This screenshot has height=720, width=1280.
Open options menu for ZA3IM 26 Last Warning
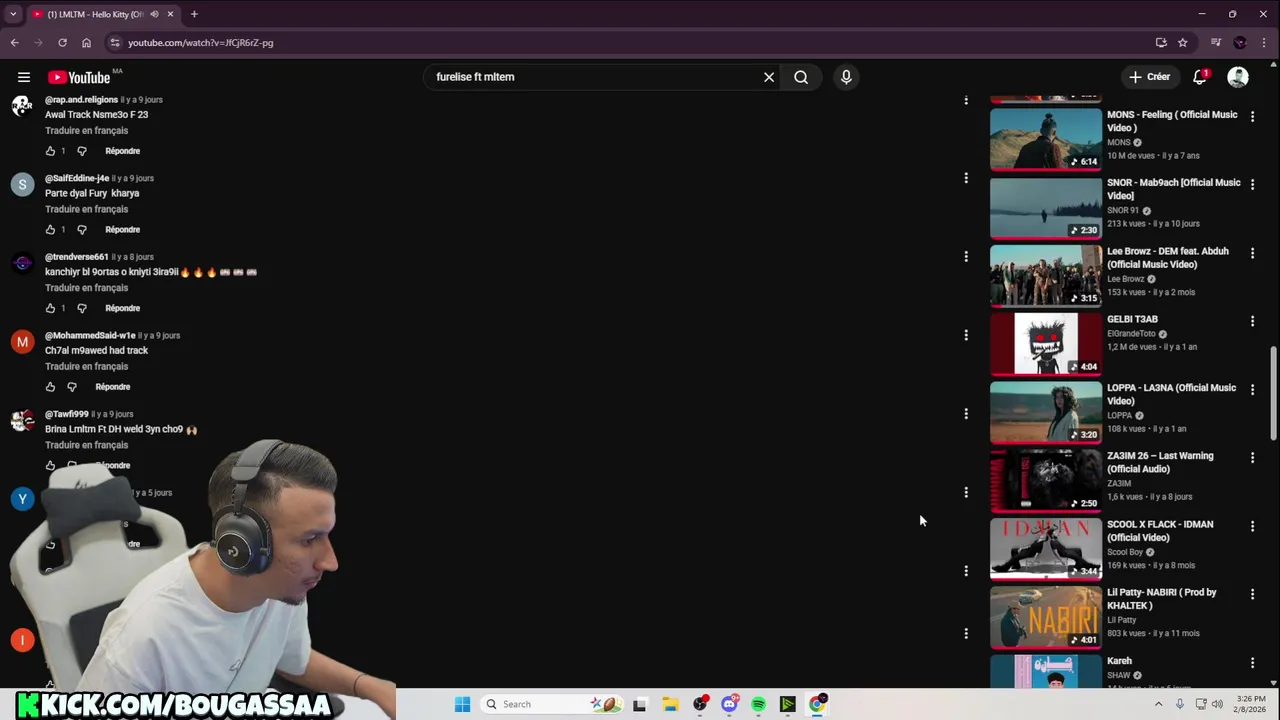point(1252,458)
